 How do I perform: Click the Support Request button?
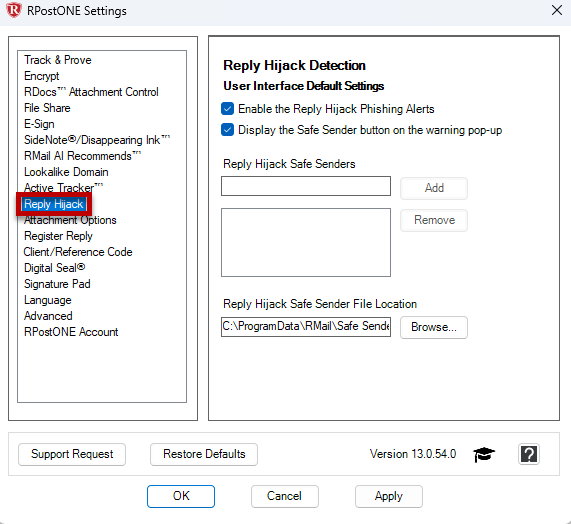(x=72, y=454)
